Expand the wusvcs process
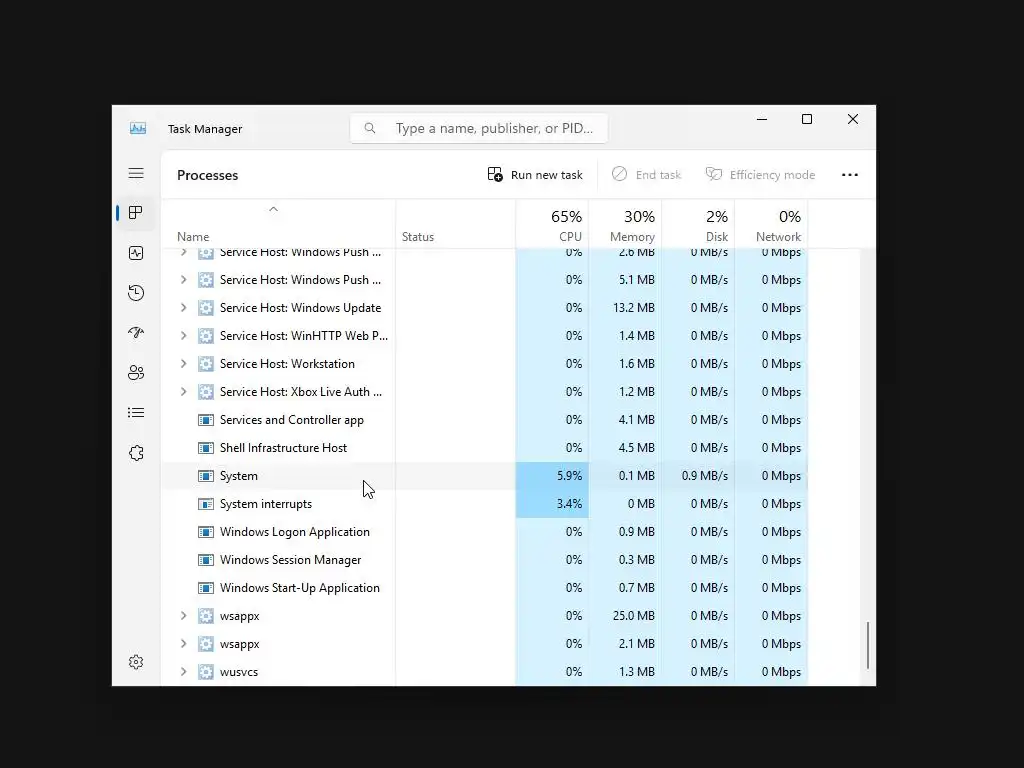This screenshot has width=1024, height=768. click(184, 672)
